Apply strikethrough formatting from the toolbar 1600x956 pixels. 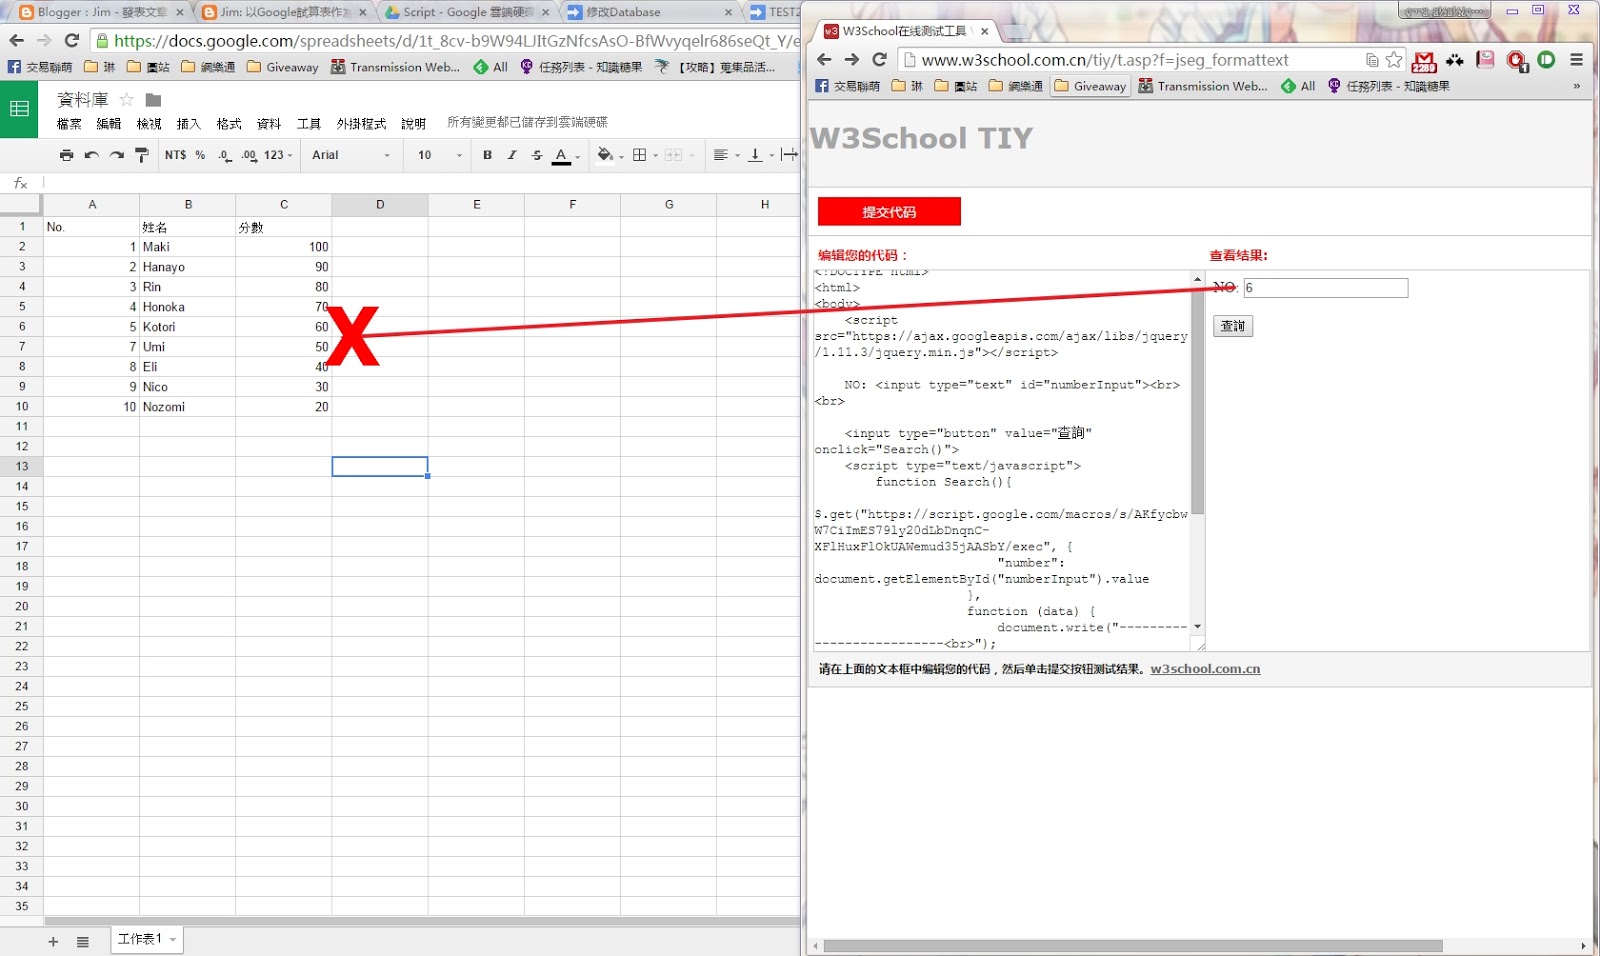click(x=537, y=155)
